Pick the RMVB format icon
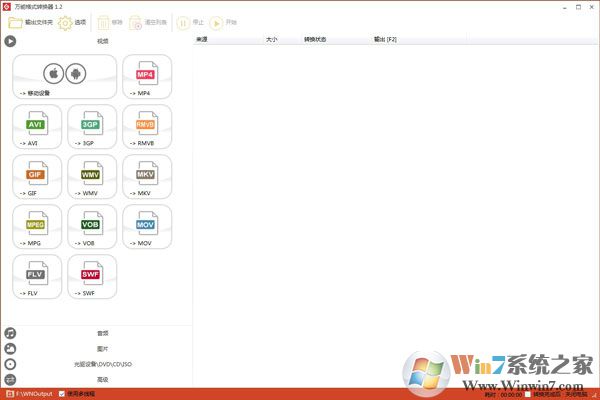The image size is (600, 400). (x=146, y=127)
